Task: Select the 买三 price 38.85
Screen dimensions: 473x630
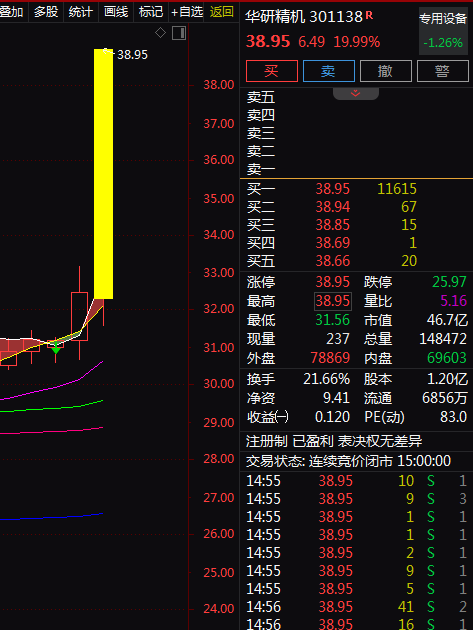Action: 332,225
